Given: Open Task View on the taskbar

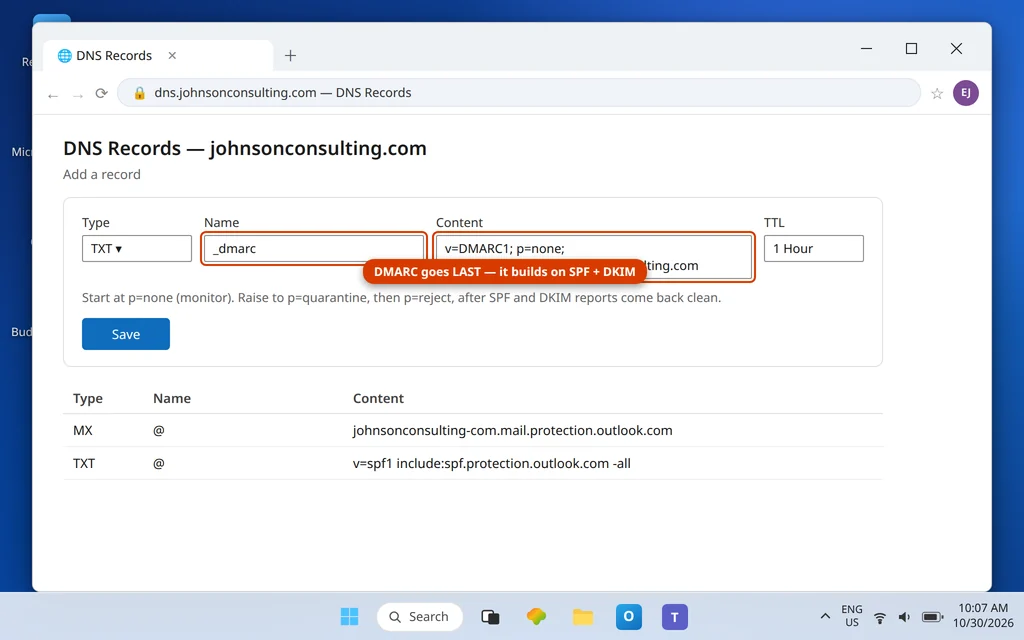Looking at the screenshot, I should tap(490, 616).
